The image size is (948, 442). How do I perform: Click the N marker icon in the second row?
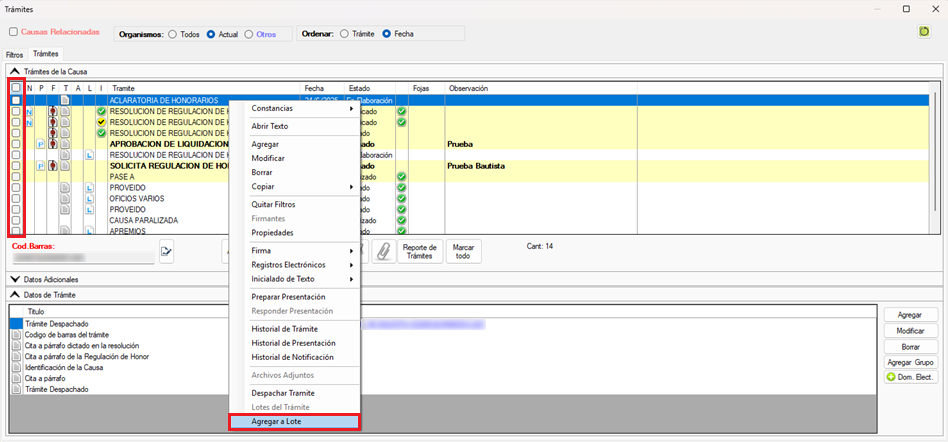(x=29, y=111)
